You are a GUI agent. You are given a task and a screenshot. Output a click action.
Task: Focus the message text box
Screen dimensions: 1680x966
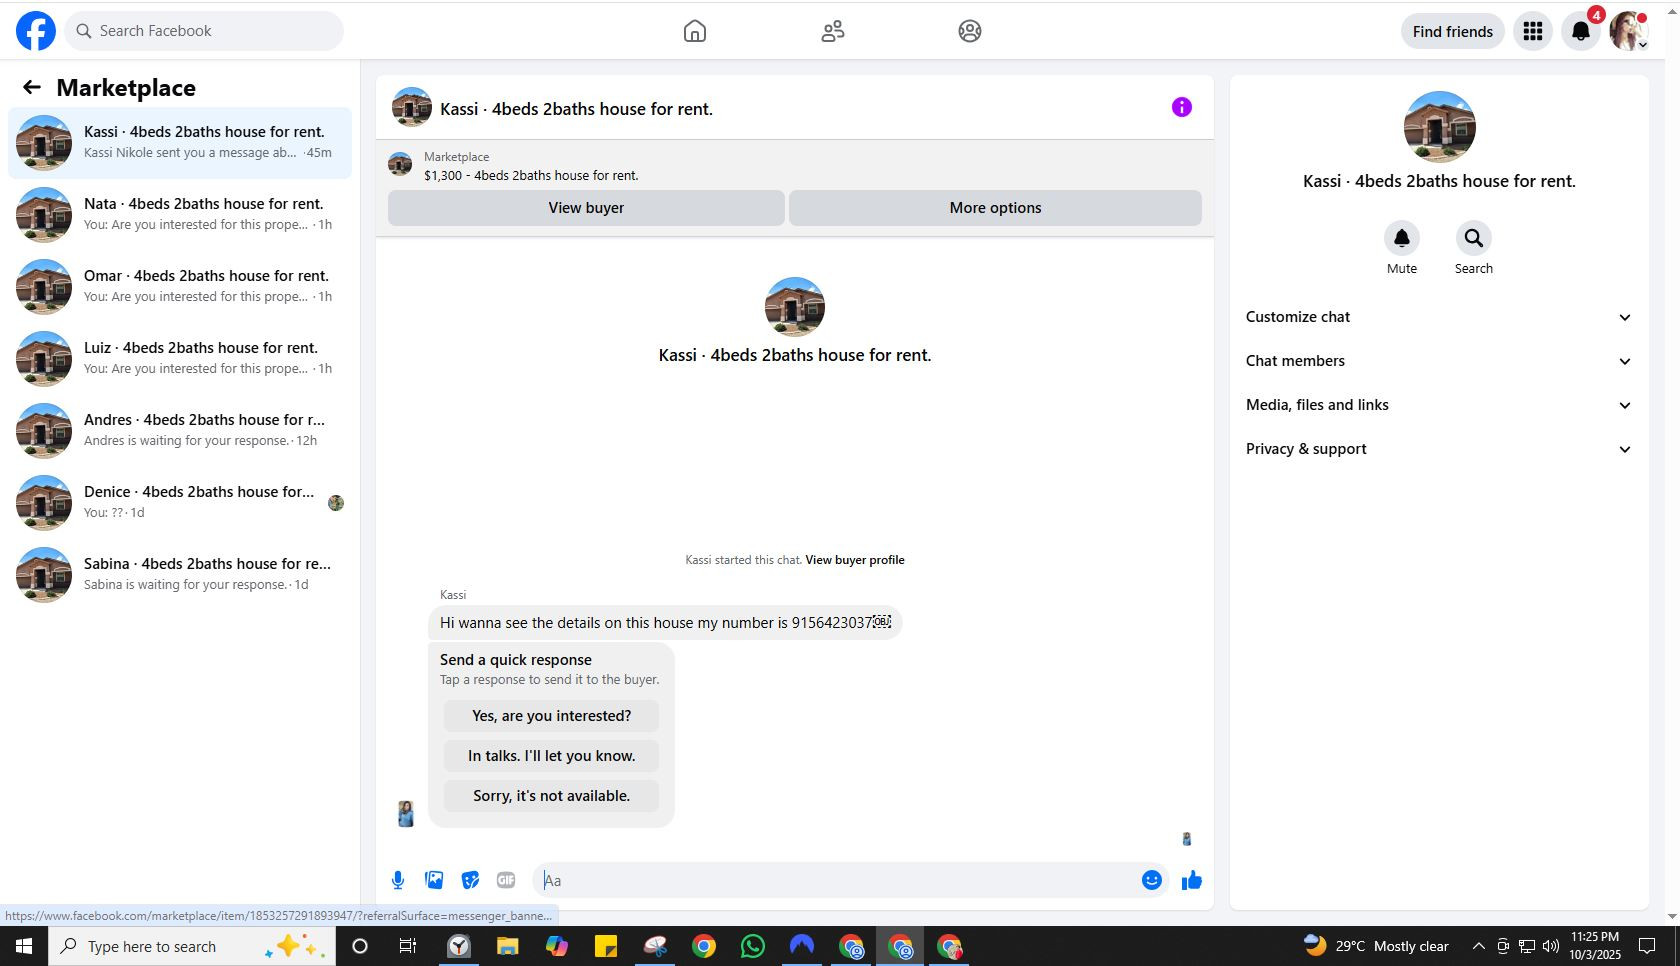coord(838,880)
